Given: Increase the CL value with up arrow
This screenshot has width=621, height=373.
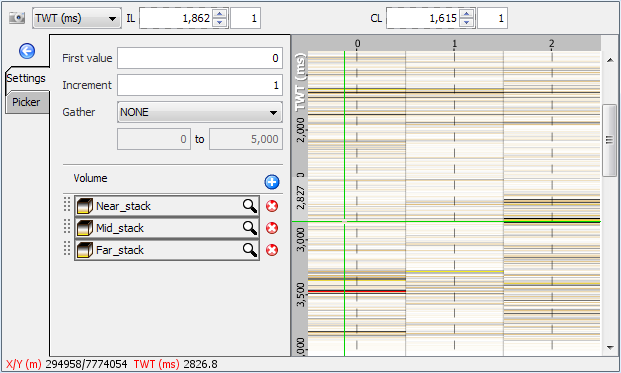Looking at the screenshot, I should 467,14.
